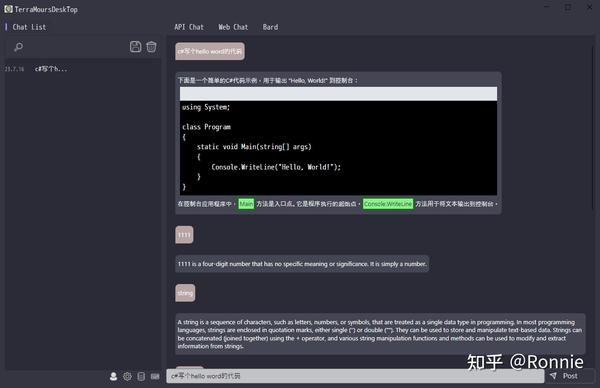Click the chat scrollbar on right edge

coord(594,122)
